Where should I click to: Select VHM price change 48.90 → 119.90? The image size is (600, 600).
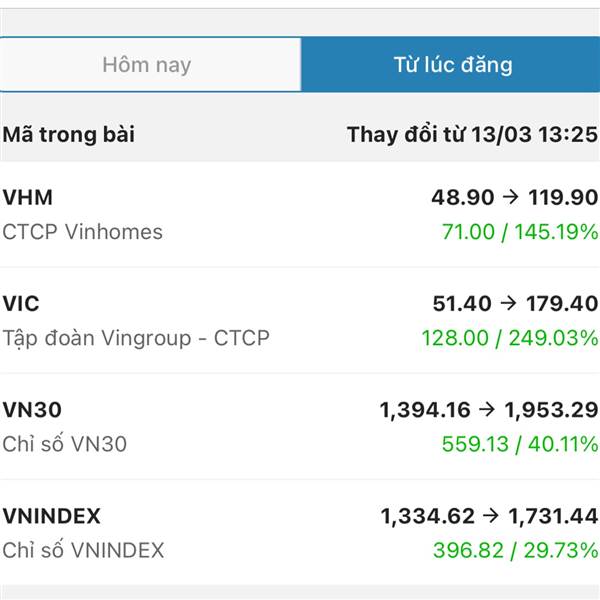pyautogui.click(x=514, y=197)
